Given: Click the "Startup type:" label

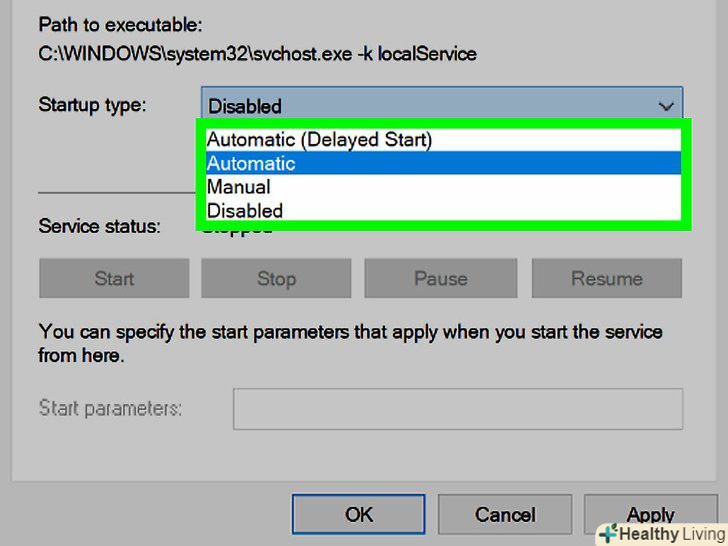Looking at the screenshot, I should coord(92,104).
